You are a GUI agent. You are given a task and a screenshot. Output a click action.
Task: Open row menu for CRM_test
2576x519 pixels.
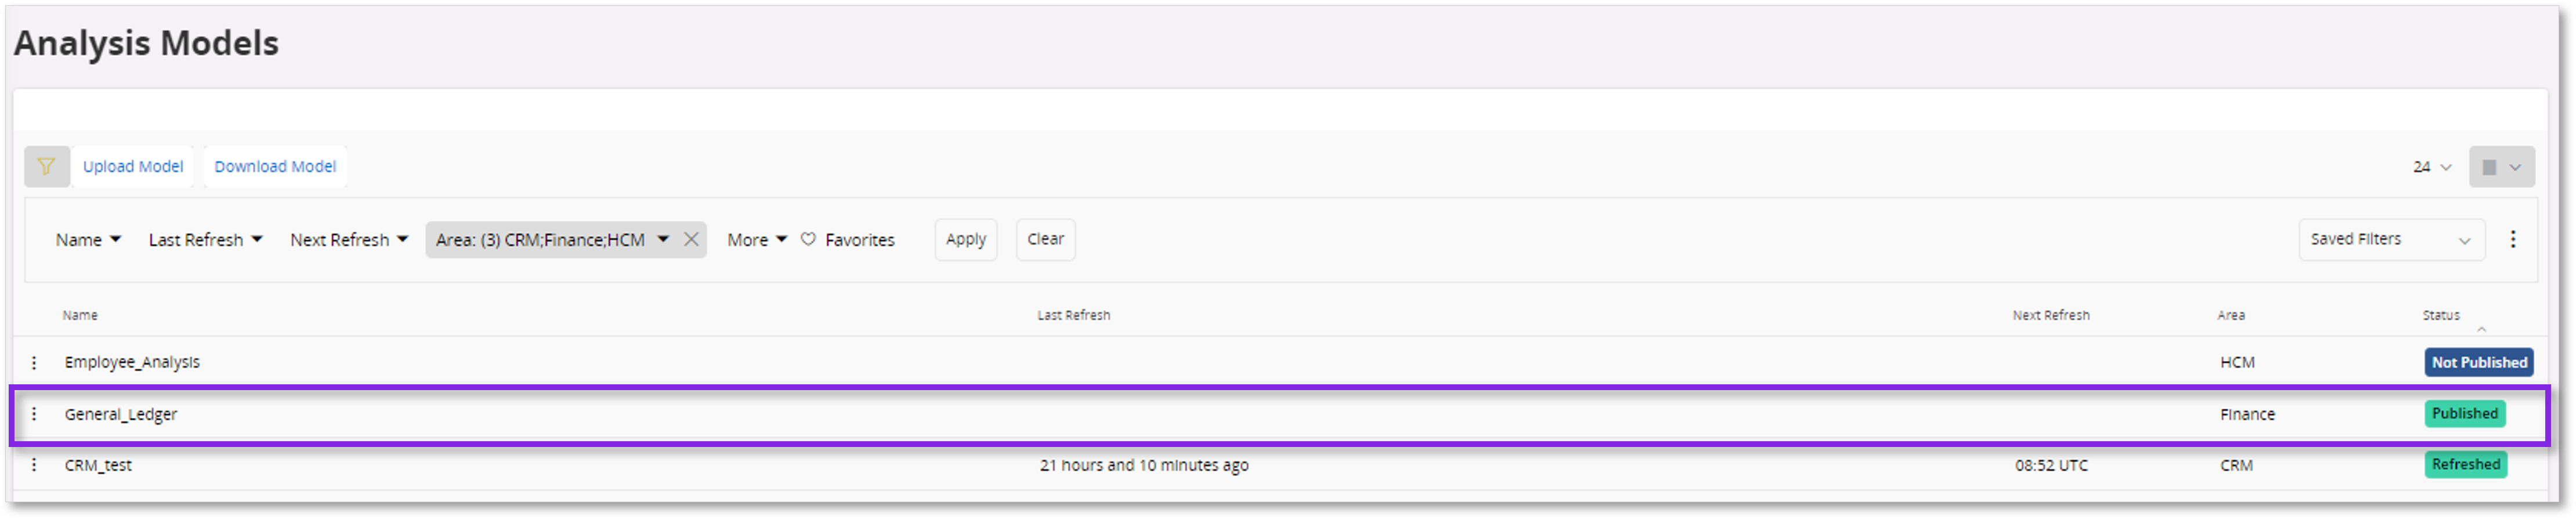[34, 465]
